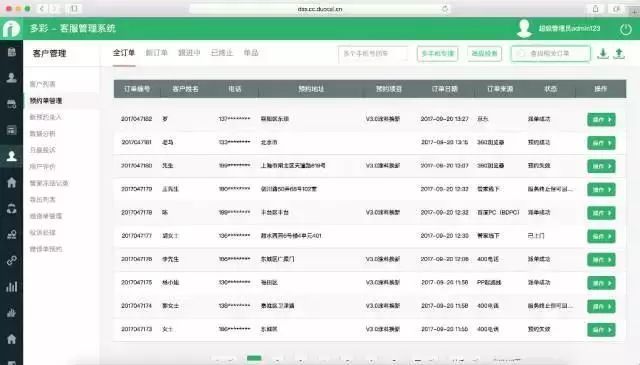Switch to the 单品 tab
Screen dimensions: 640x365
(x=251, y=53)
